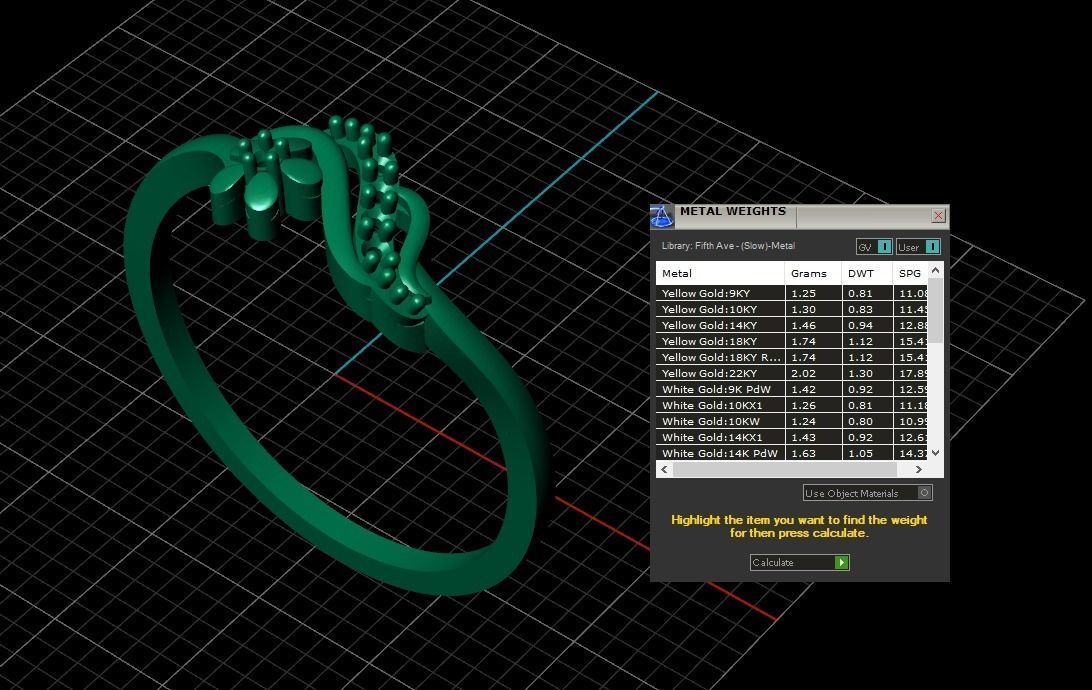This screenshot has width=1092, height=690.
Task: Close the Metal Weights panel
Action: (938, 215)
